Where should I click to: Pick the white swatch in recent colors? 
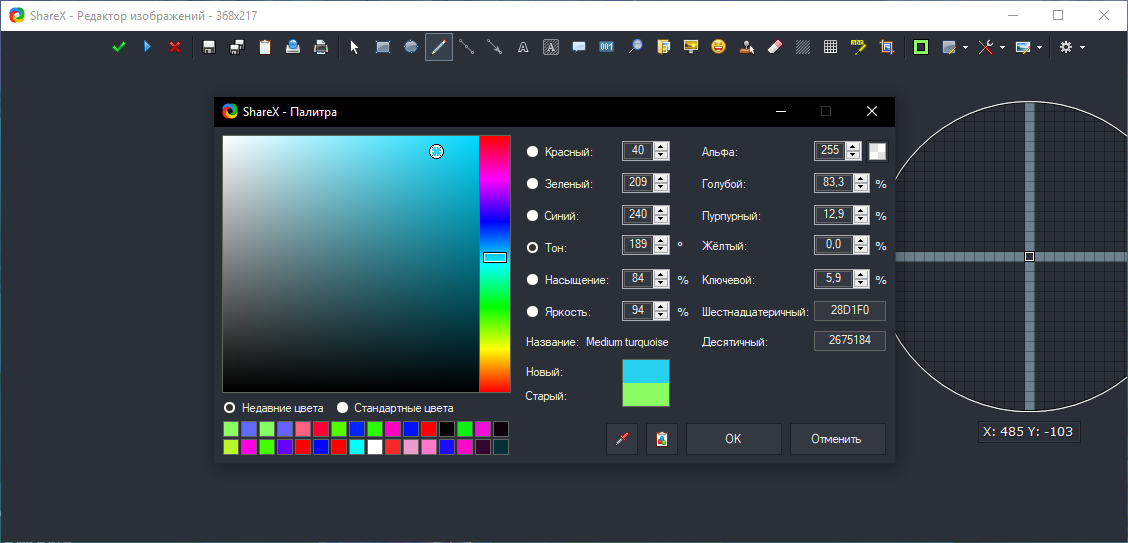tap(375, 447)
